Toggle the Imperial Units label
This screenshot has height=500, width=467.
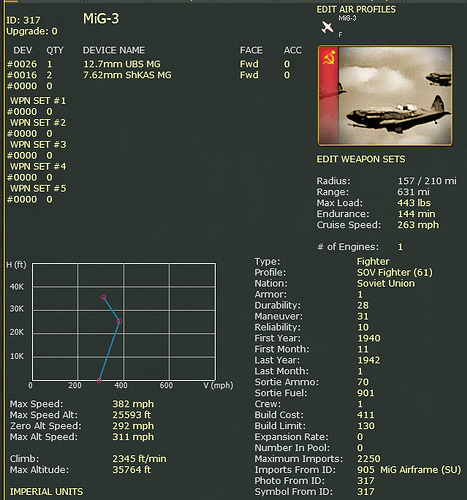tap(46, 492)
